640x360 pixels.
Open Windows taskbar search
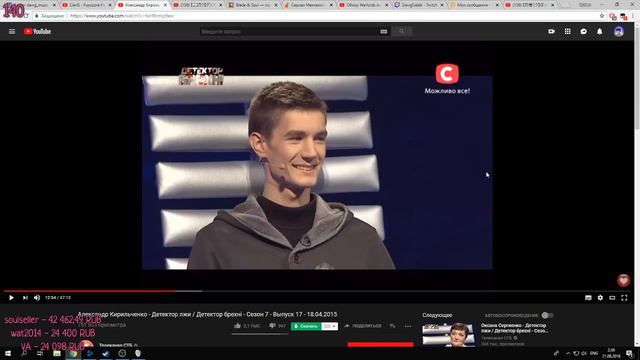pos(24,353)
